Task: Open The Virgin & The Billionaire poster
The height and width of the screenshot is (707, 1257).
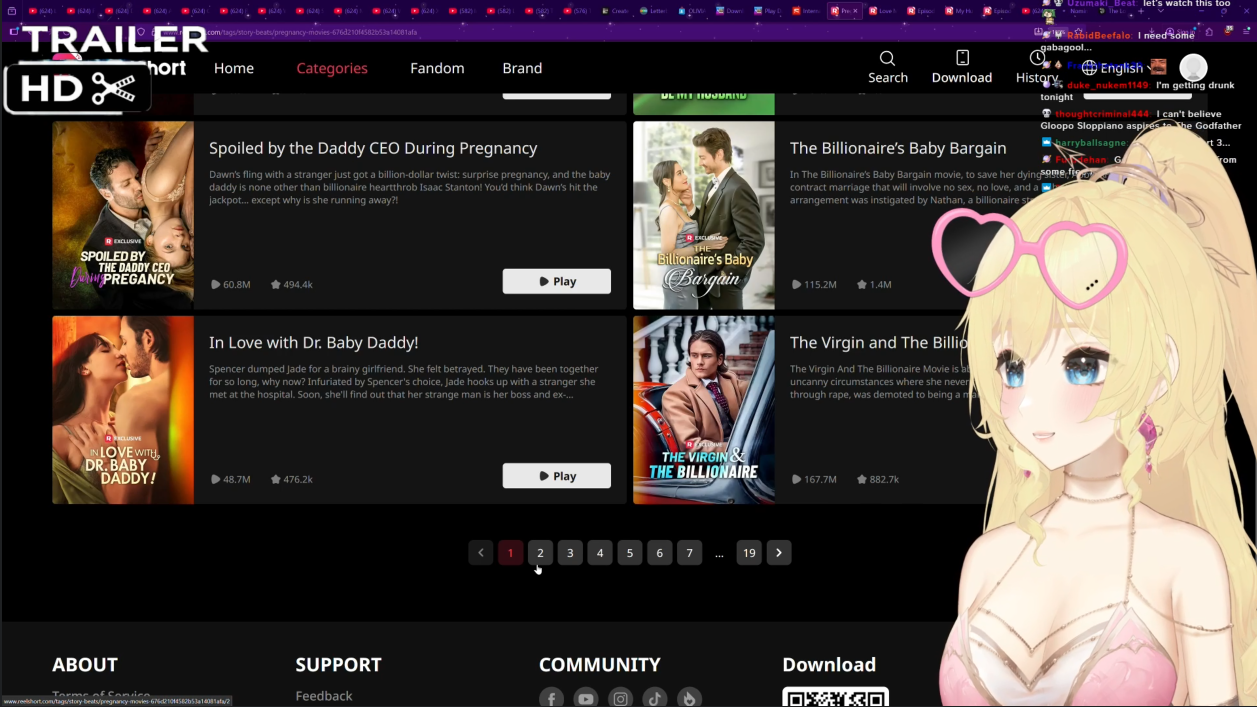Action: tap(704, 410)
